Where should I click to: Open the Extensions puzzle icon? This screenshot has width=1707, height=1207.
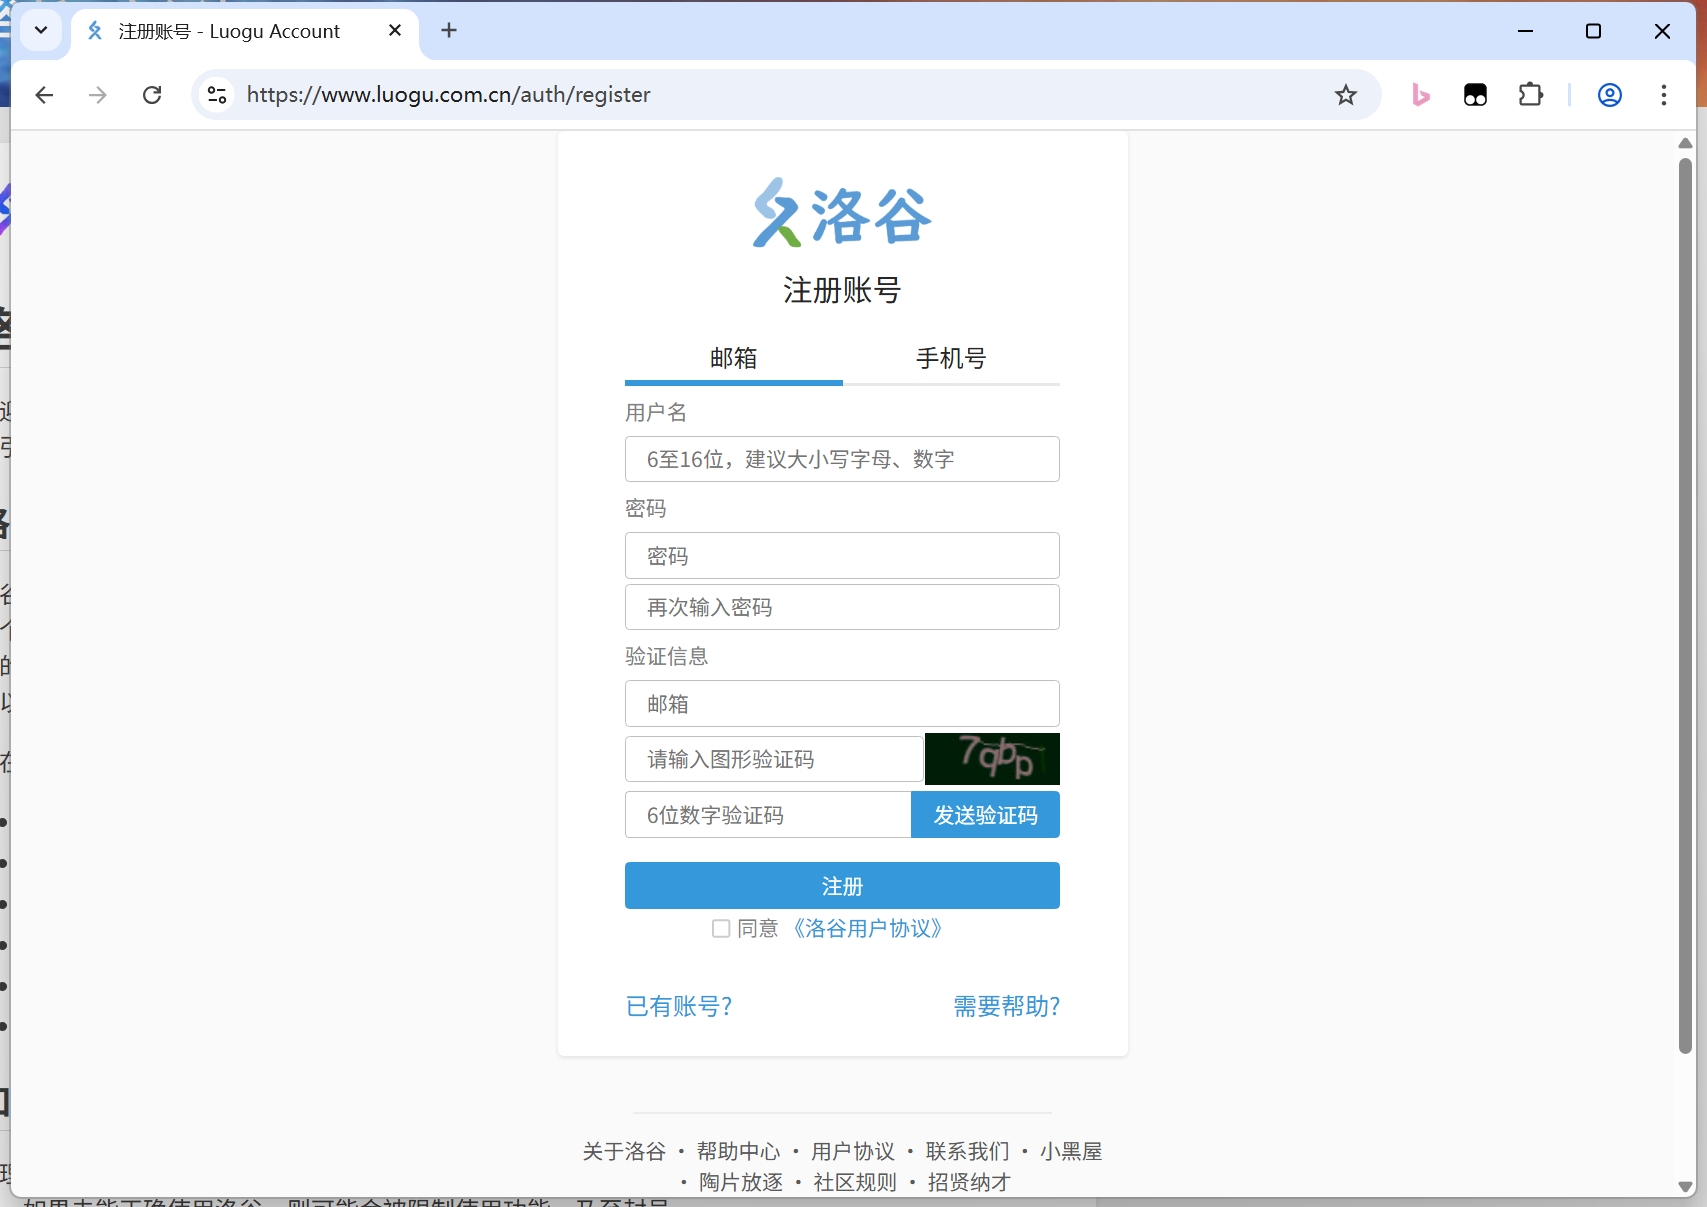click(x=1530, y=95)
